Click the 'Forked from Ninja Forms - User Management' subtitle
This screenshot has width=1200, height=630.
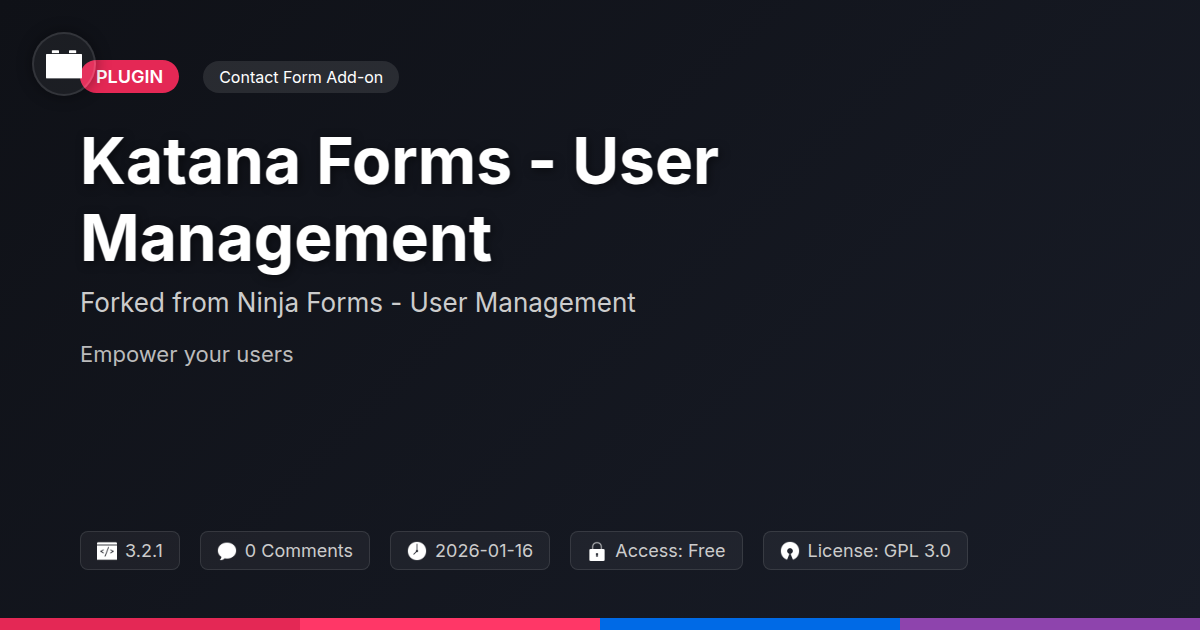358,302
